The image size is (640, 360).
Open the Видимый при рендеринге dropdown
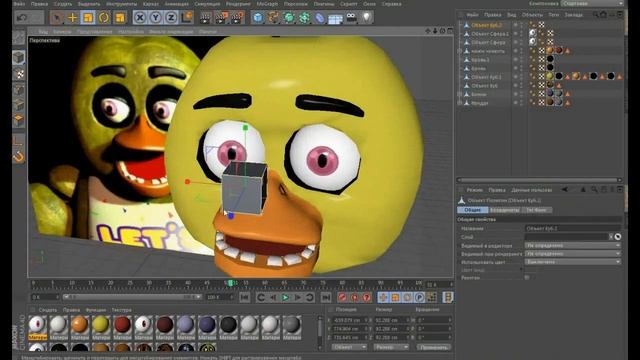pyautogui.click(x=572, y=253)
